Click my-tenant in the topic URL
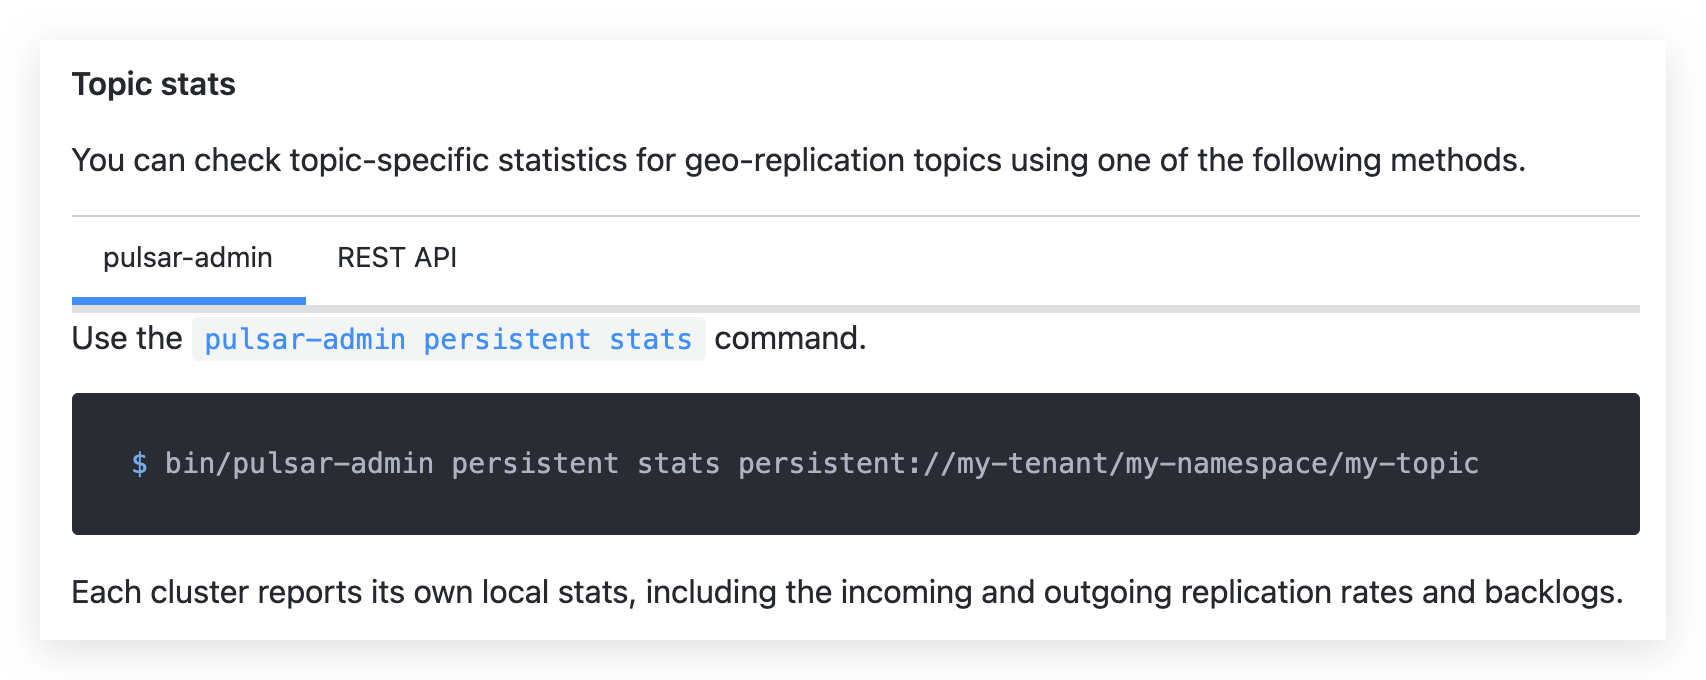 [x=1031, y=464]
